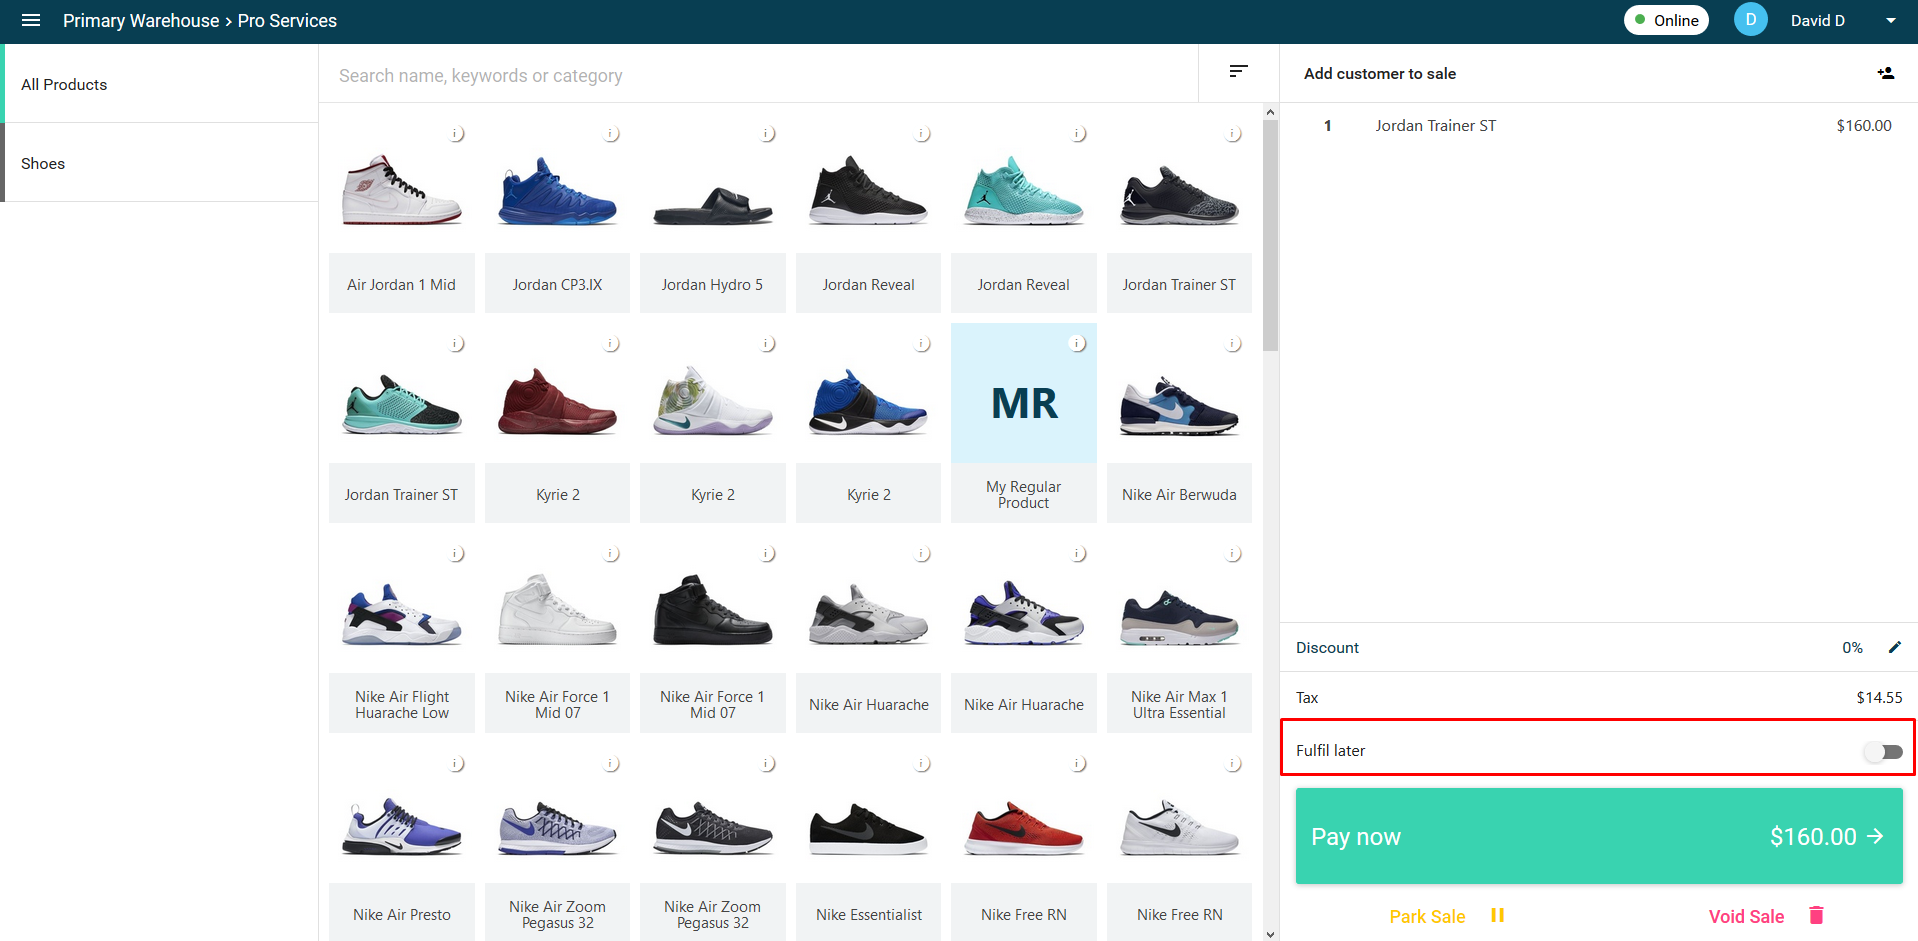Click Void Sale
1918x941 pixels.
pos(1746,916)
